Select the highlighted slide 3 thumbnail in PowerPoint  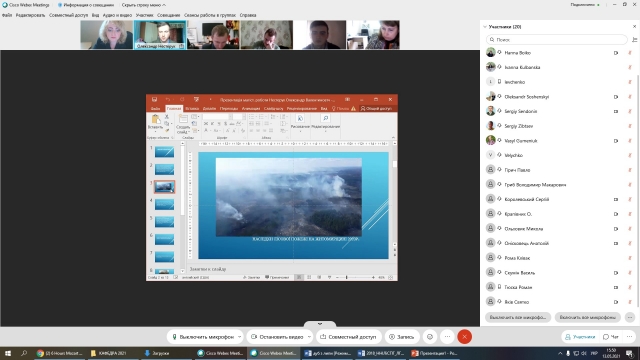(x=164, y=187)
